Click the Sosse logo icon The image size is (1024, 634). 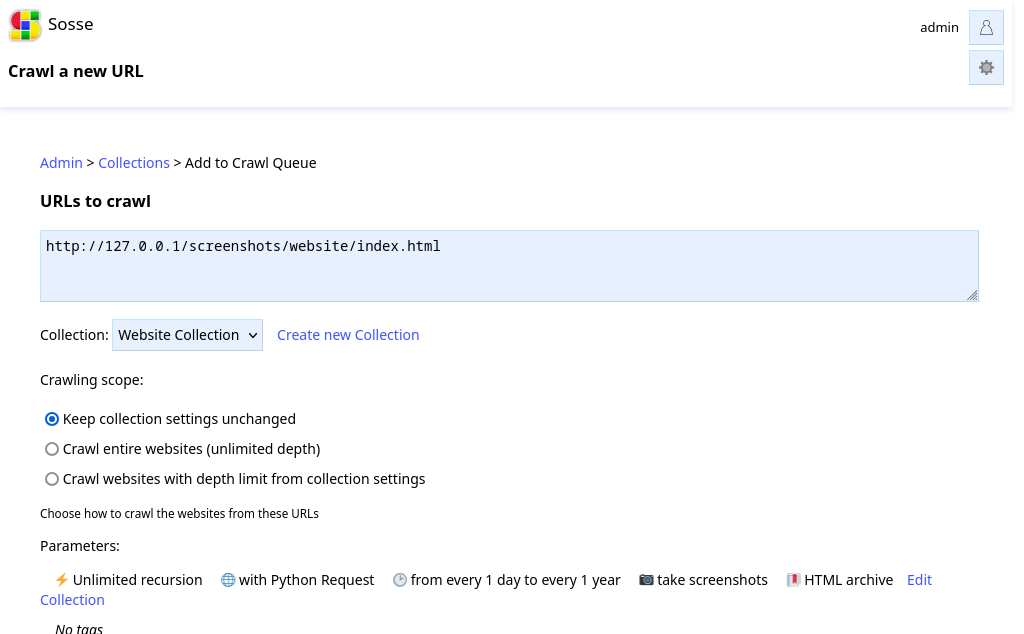pyautogui.click(x=25, y=25)
